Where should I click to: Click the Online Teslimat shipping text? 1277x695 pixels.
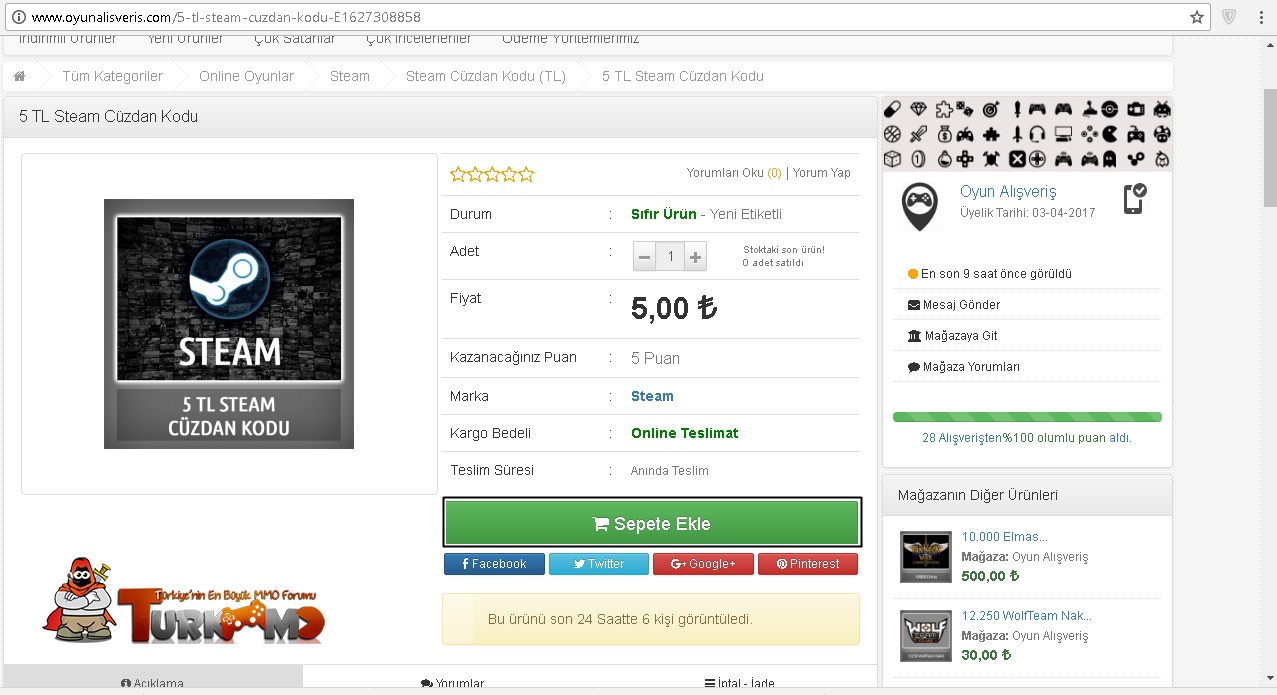click(x=685, y=433)
